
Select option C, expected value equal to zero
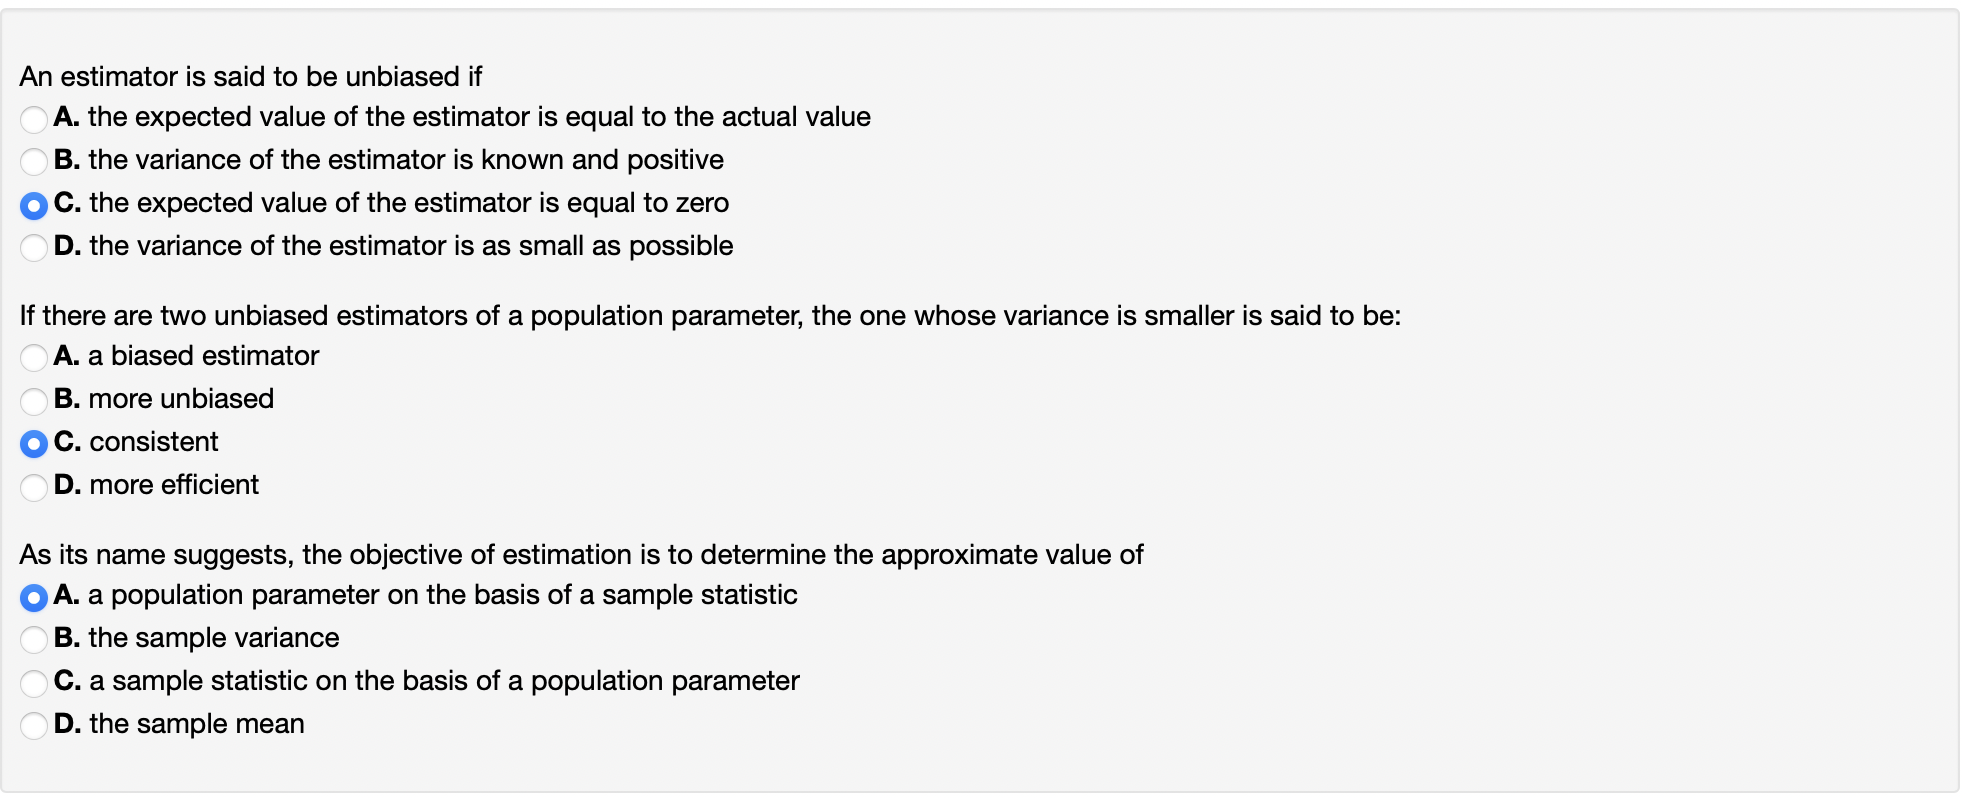(x=33, y=204)
